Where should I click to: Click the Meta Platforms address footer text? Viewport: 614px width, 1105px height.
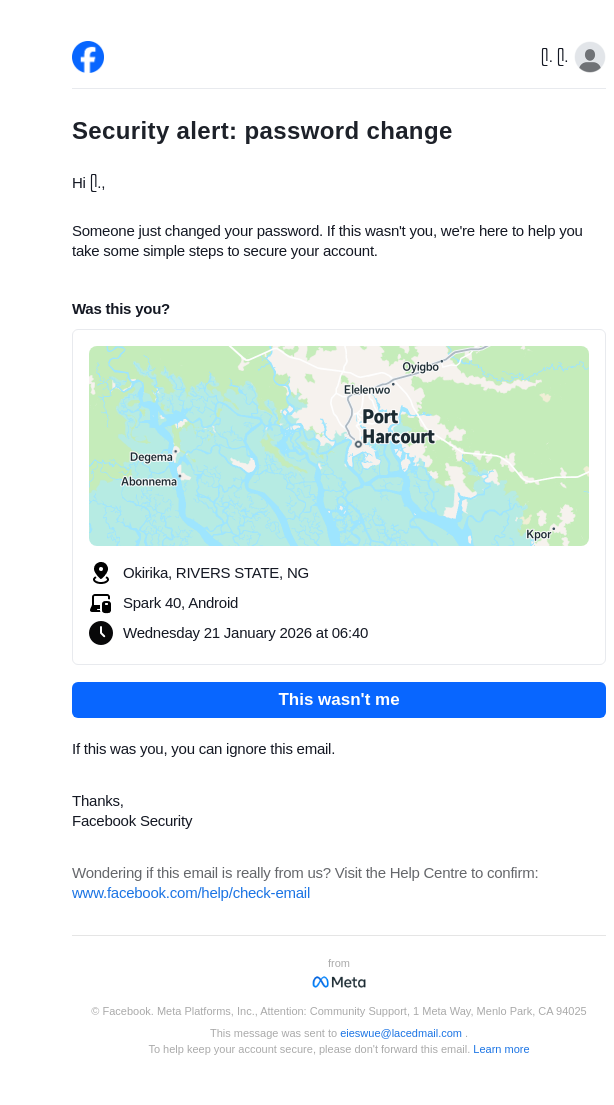[x=339, y=1011]
